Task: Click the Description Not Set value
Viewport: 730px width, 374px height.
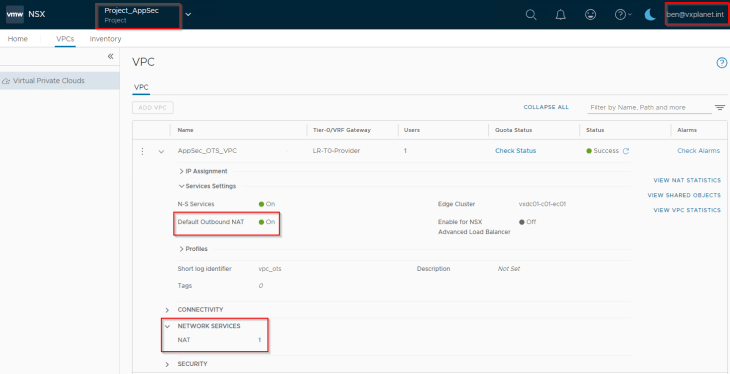Action: click(x=508, y=269)
